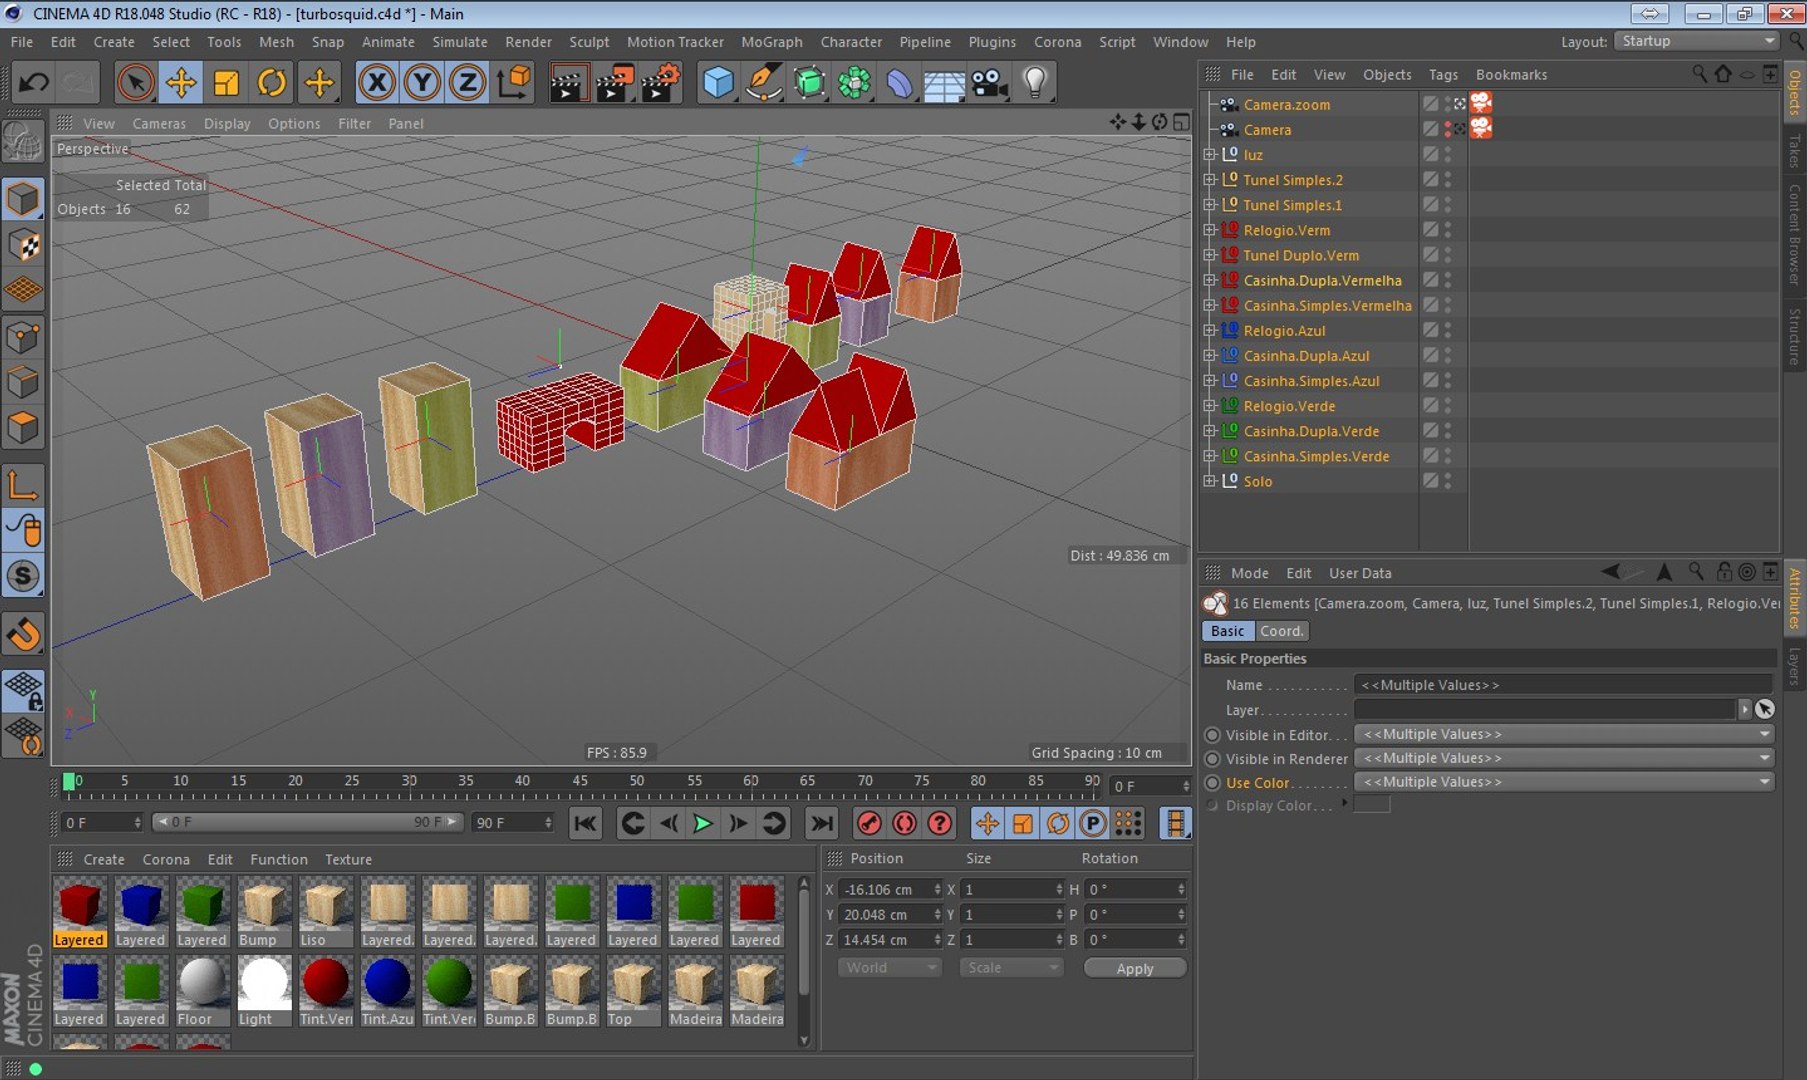Screen dimensions: 1807x1080
Task: Toggle the X axis lock
Action: (x=377, y=82)
